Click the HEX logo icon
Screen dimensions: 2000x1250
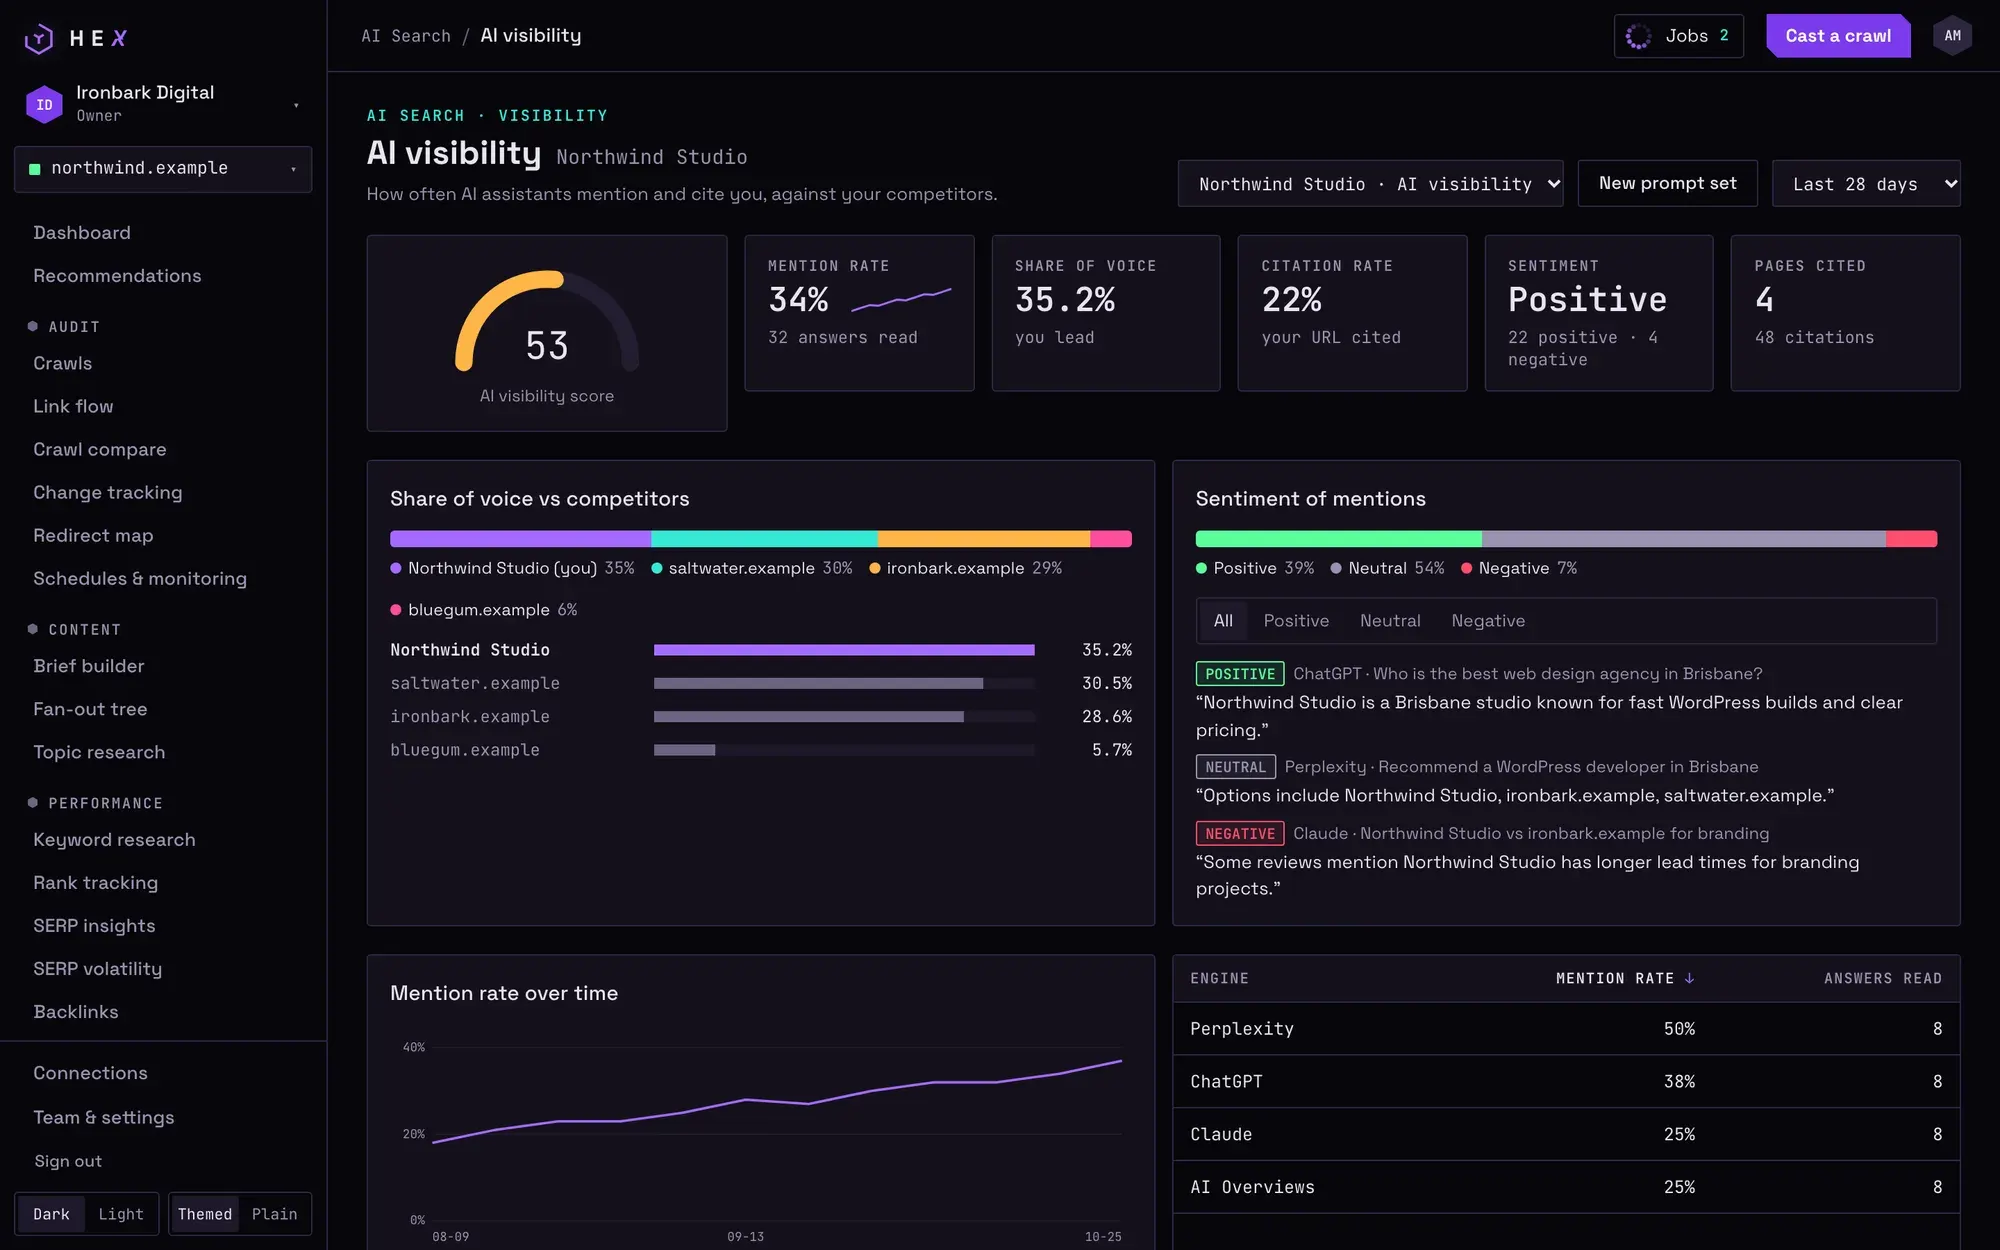tap(39, 38)
